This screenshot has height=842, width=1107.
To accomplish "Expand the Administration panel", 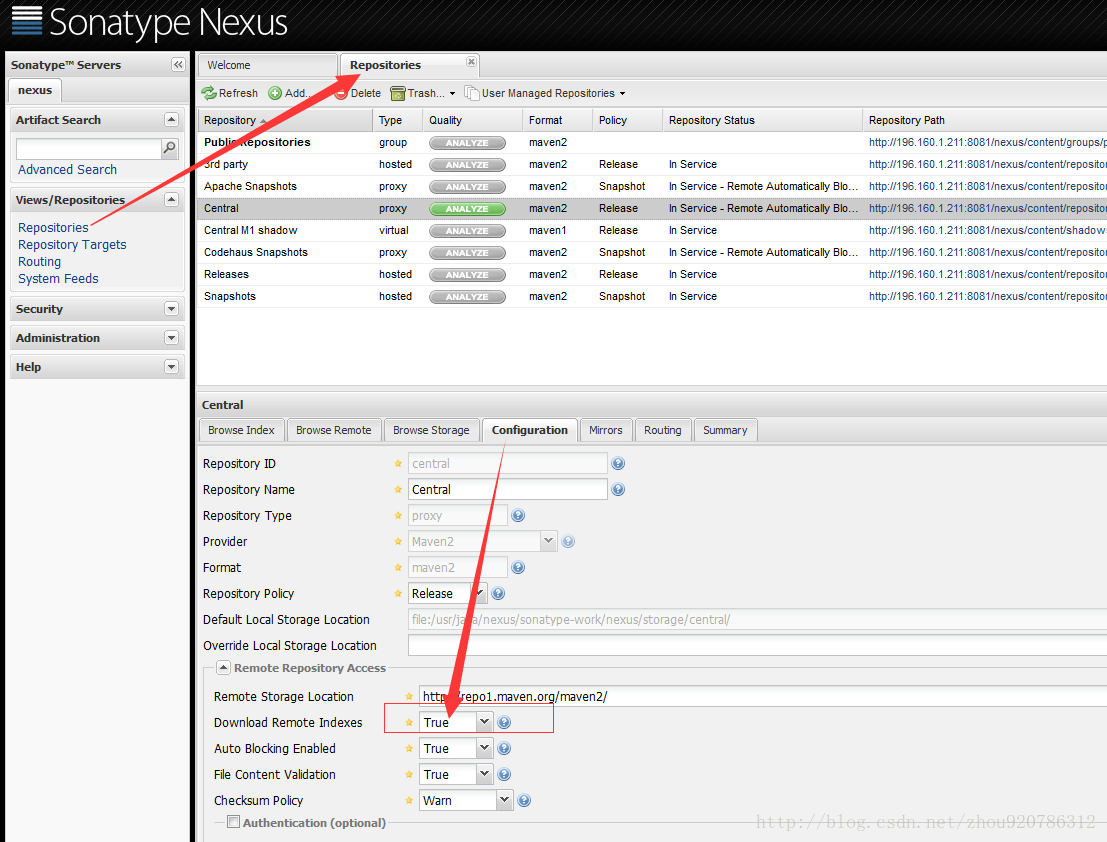I will 171,337.
